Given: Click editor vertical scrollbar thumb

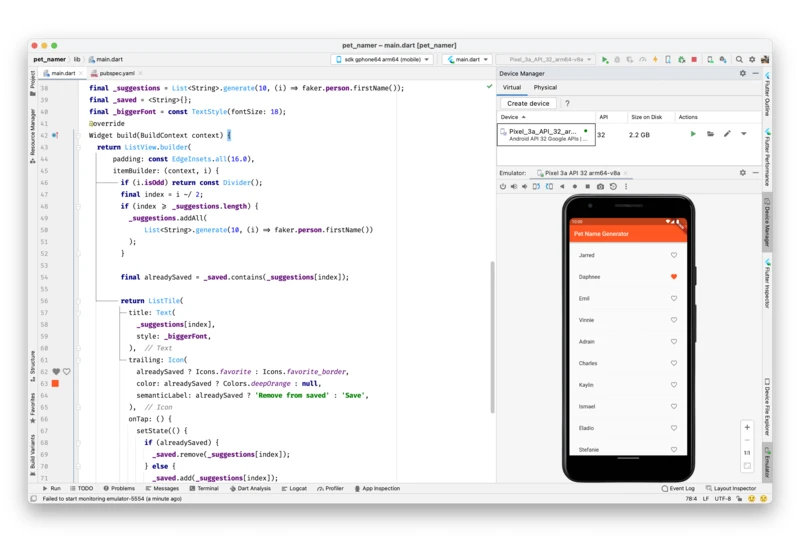Looking at the screenshot, I should coord(492,337).
